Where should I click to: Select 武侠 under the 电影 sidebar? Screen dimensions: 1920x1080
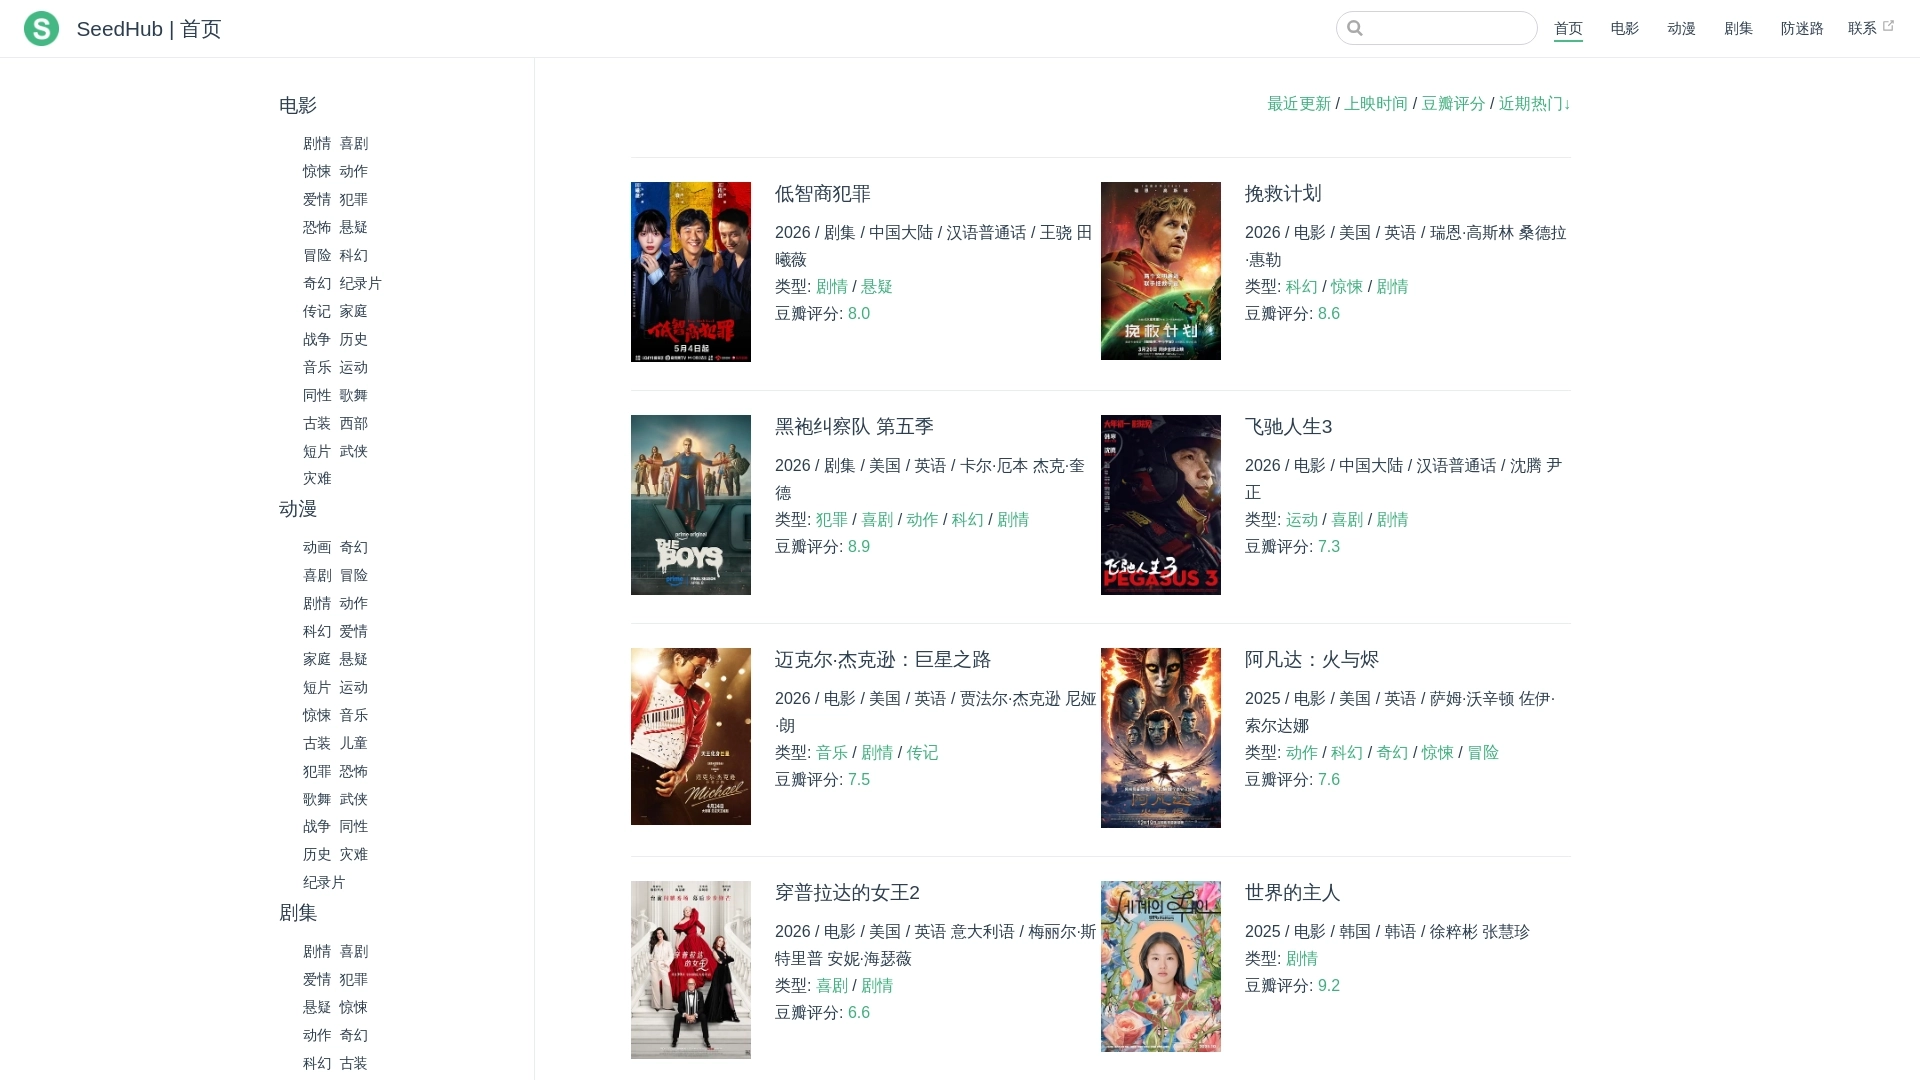tap(353, 452)
